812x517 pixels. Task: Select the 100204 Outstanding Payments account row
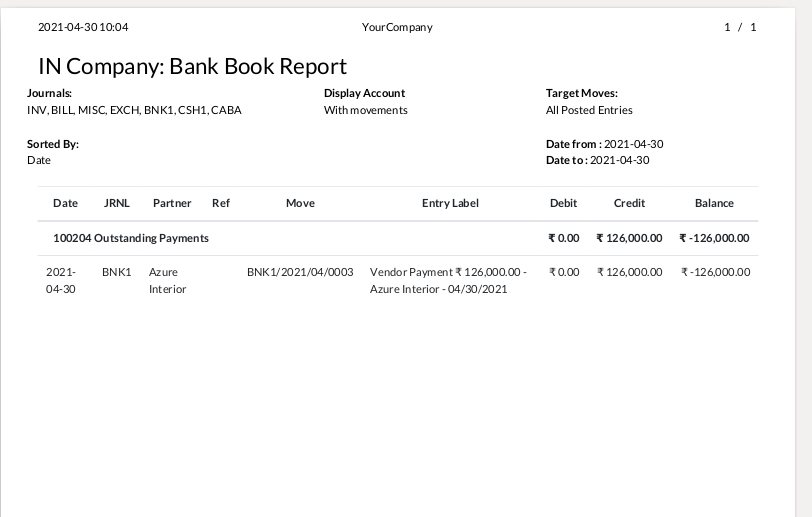pos(131,238)
